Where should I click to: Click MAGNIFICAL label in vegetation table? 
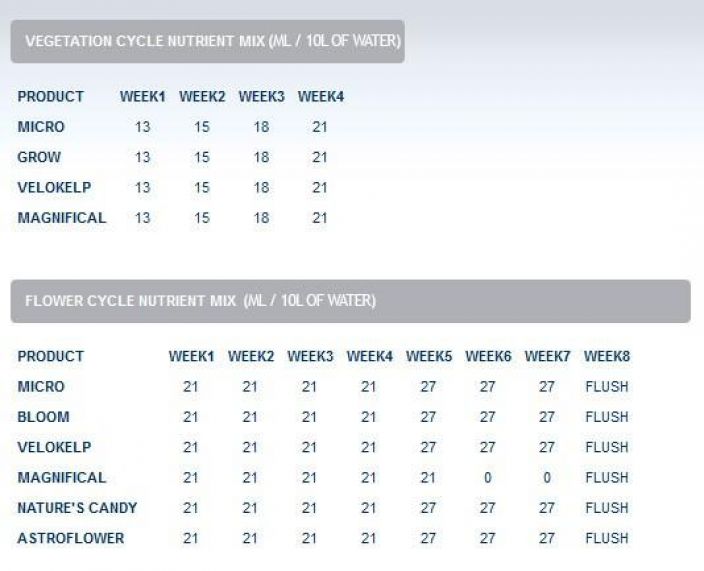tap(62, 218)
